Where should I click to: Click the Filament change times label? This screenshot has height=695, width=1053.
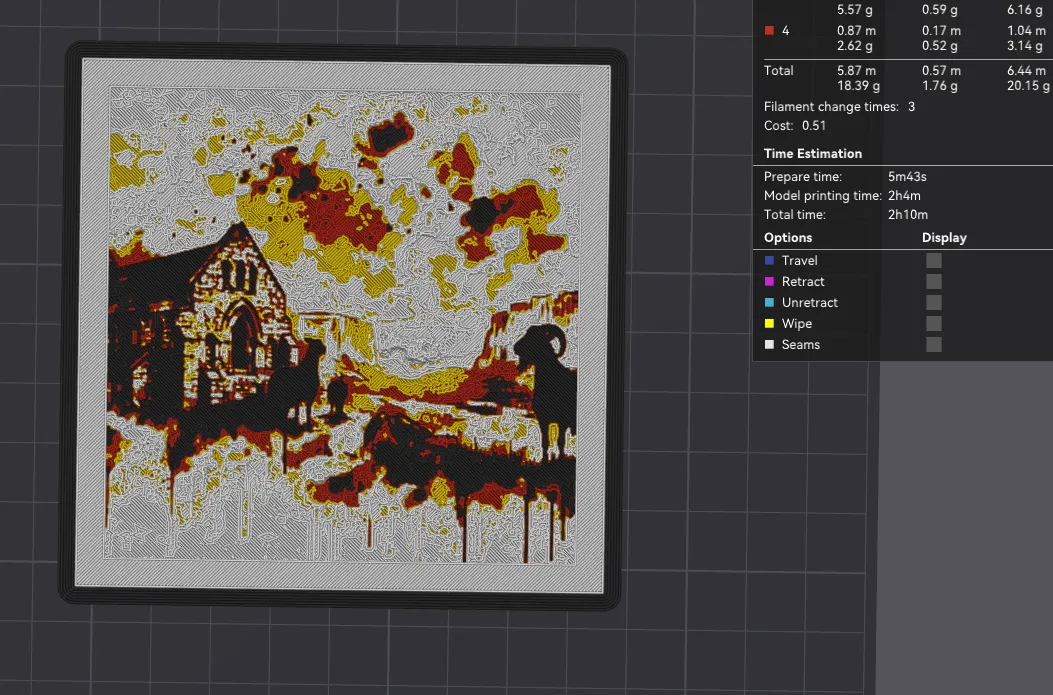pyautogui.click(x=831, y=107)
